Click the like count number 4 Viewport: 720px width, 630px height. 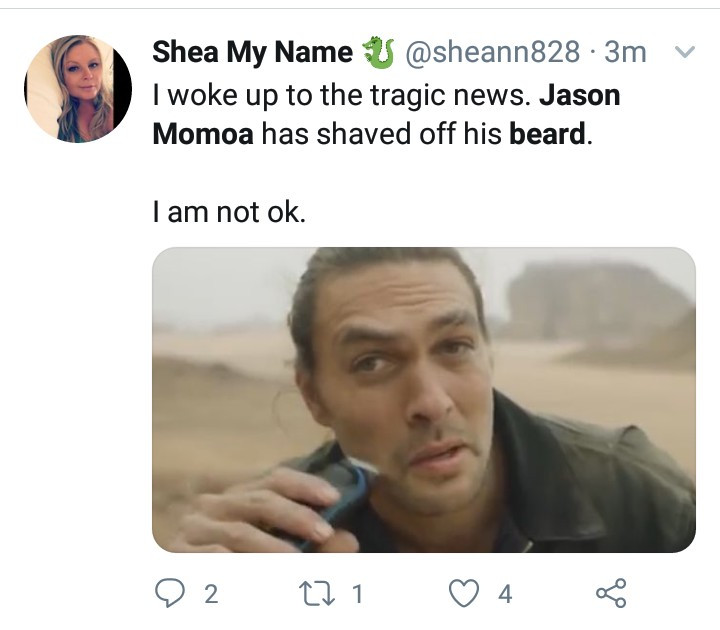[504, 594]
